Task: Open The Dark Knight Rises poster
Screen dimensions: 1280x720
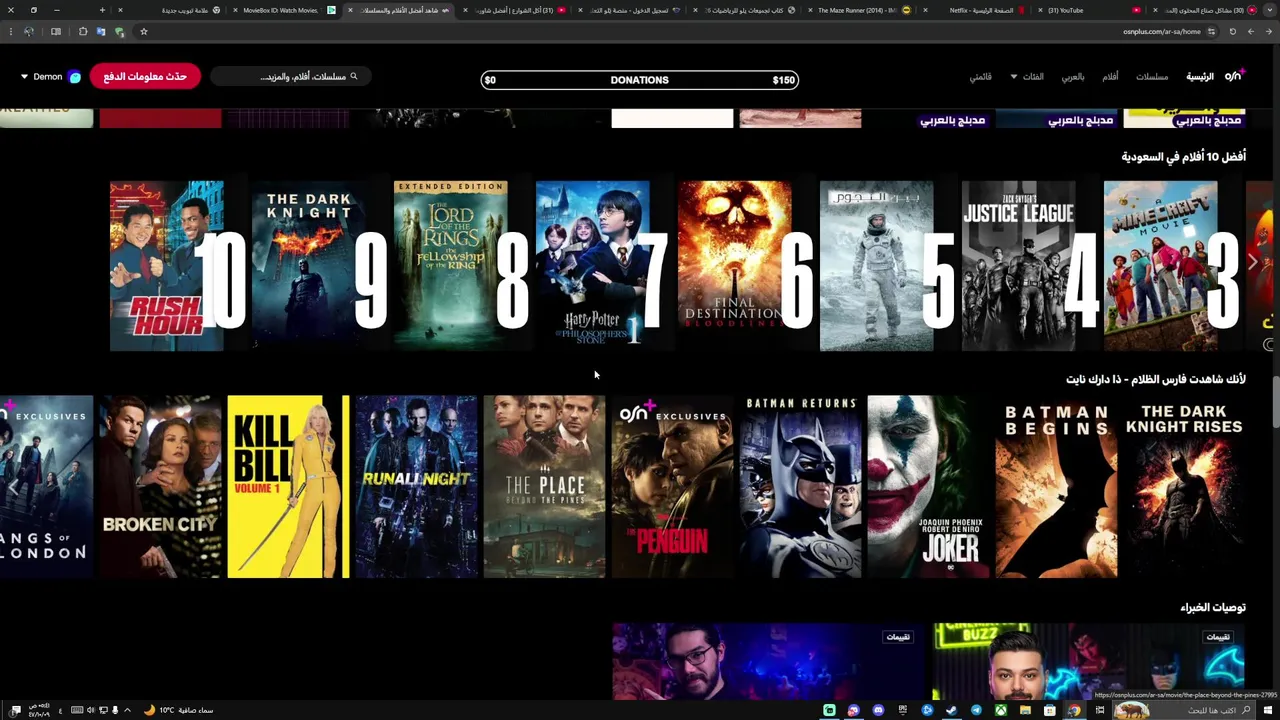Action: (x=1184, y=487)
